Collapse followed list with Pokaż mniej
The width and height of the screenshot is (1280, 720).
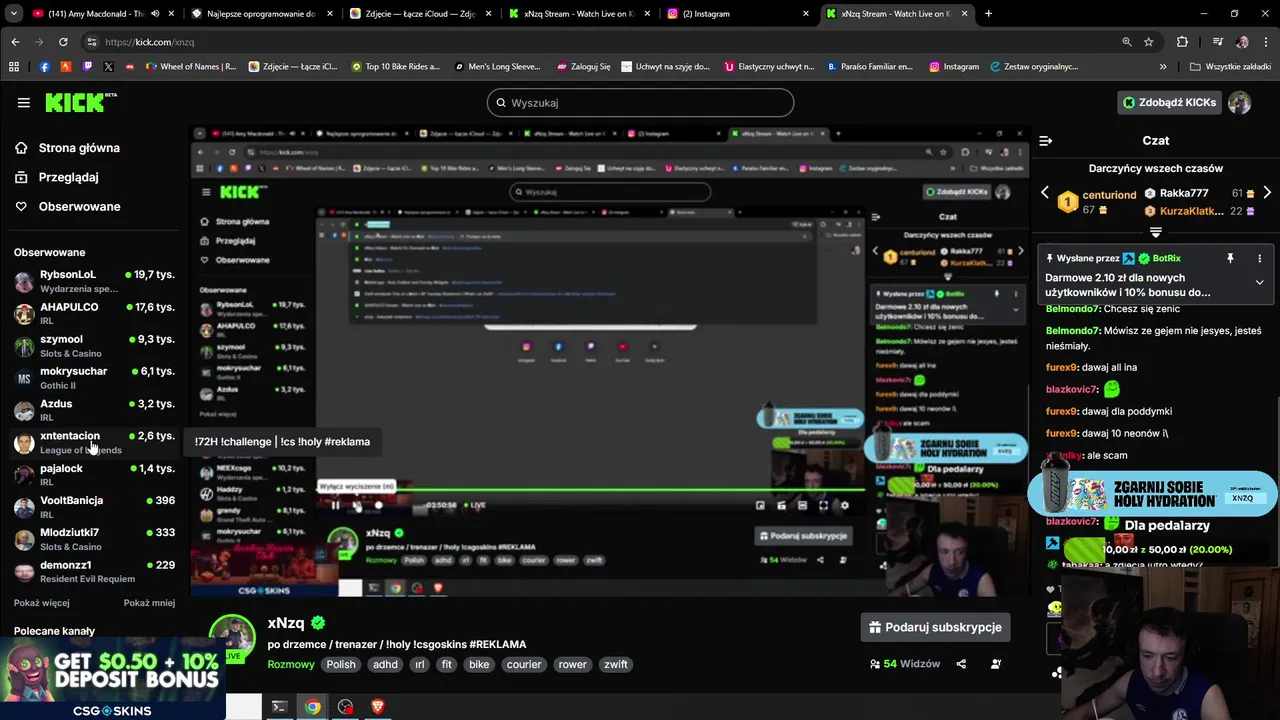coord(149,603)
